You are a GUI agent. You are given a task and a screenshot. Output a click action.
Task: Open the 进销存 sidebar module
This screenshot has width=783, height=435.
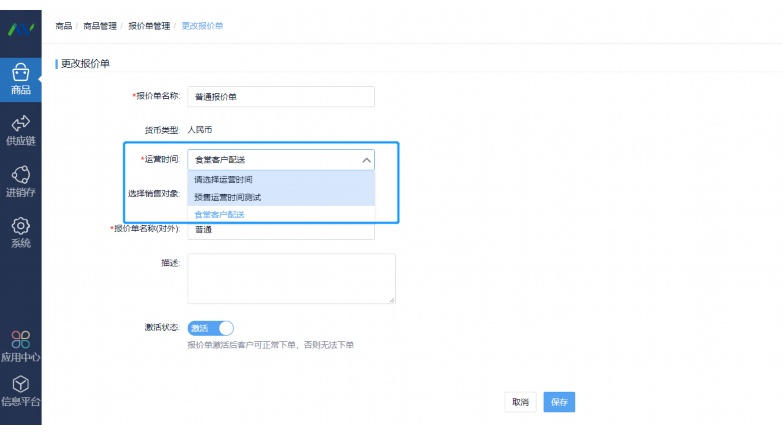pos(20,182)
